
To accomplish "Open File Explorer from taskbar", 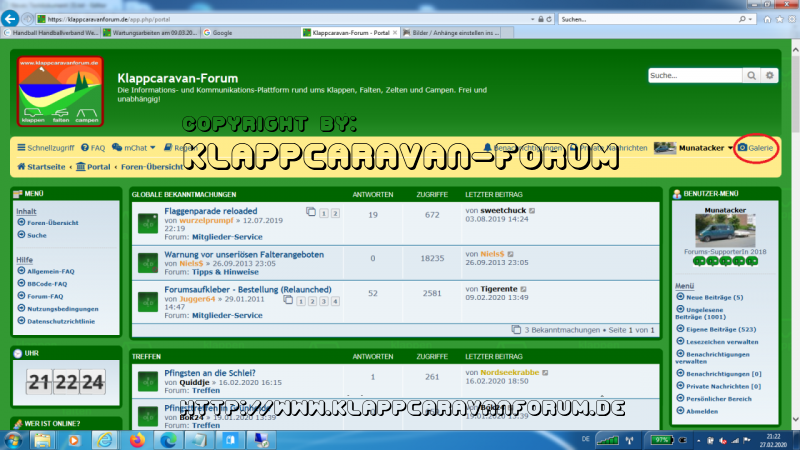I will (x=42, y=440).
